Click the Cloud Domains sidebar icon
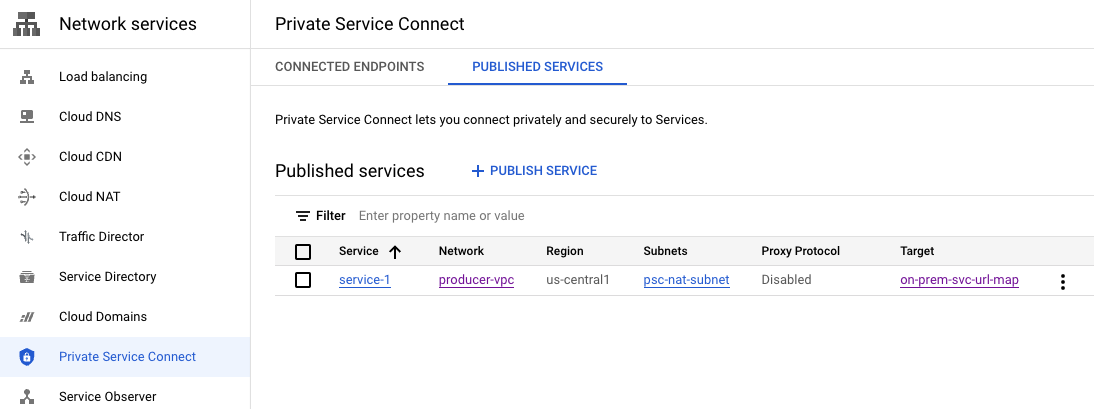This screenshot has width=1094, height=409. pos(27,317)
